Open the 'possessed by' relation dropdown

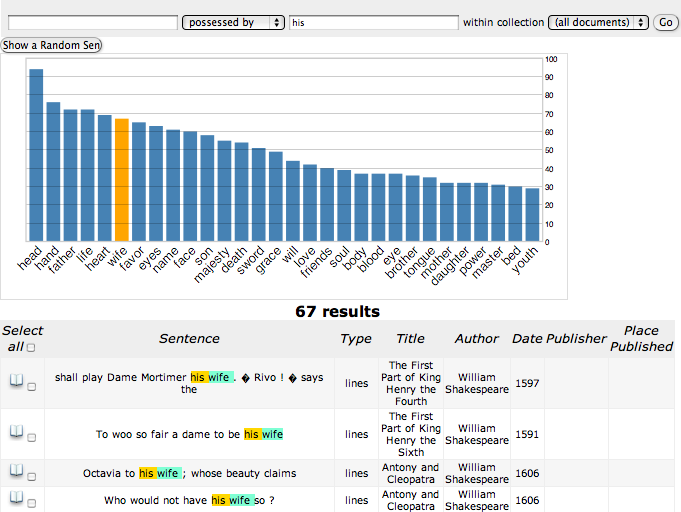[233, 23]
